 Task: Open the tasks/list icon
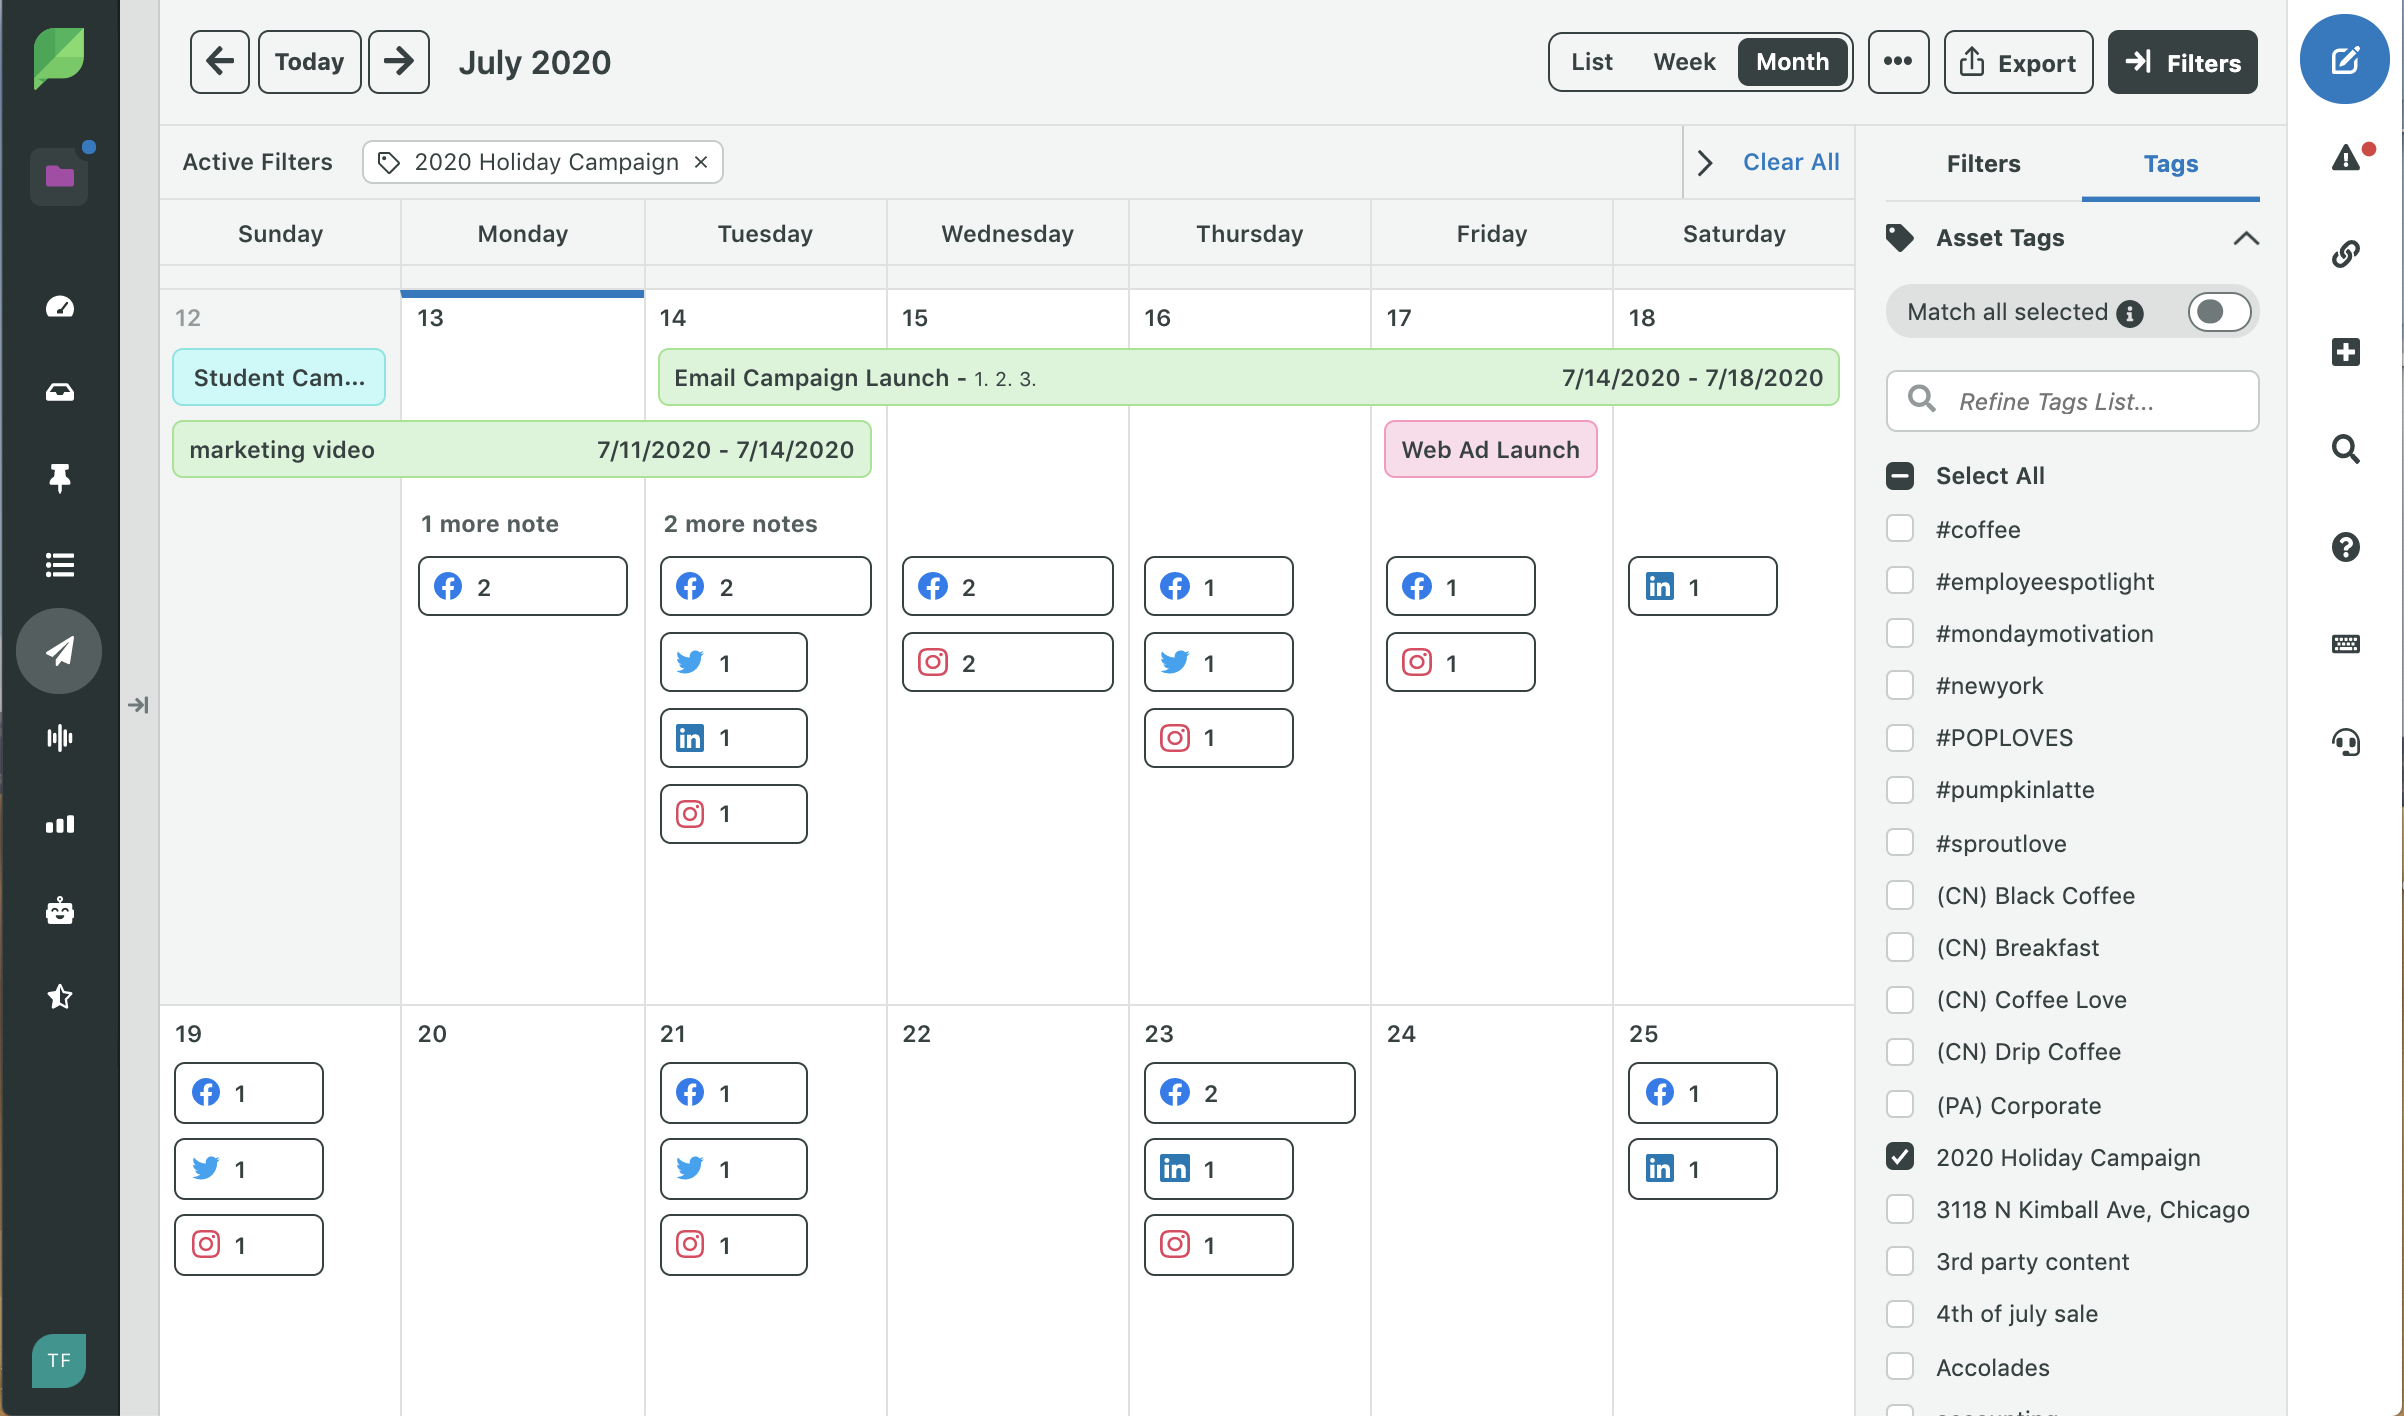pos(59,565)
